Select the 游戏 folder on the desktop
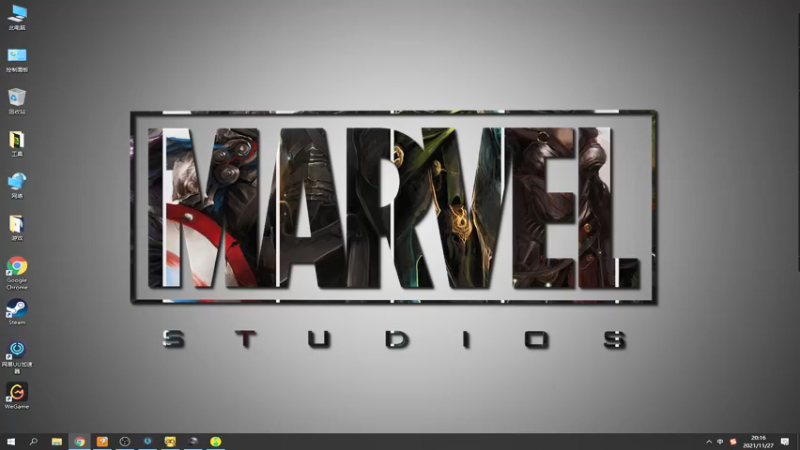This screenshot has height=450, width=800. pyautogui.click(x=17, y=228)
